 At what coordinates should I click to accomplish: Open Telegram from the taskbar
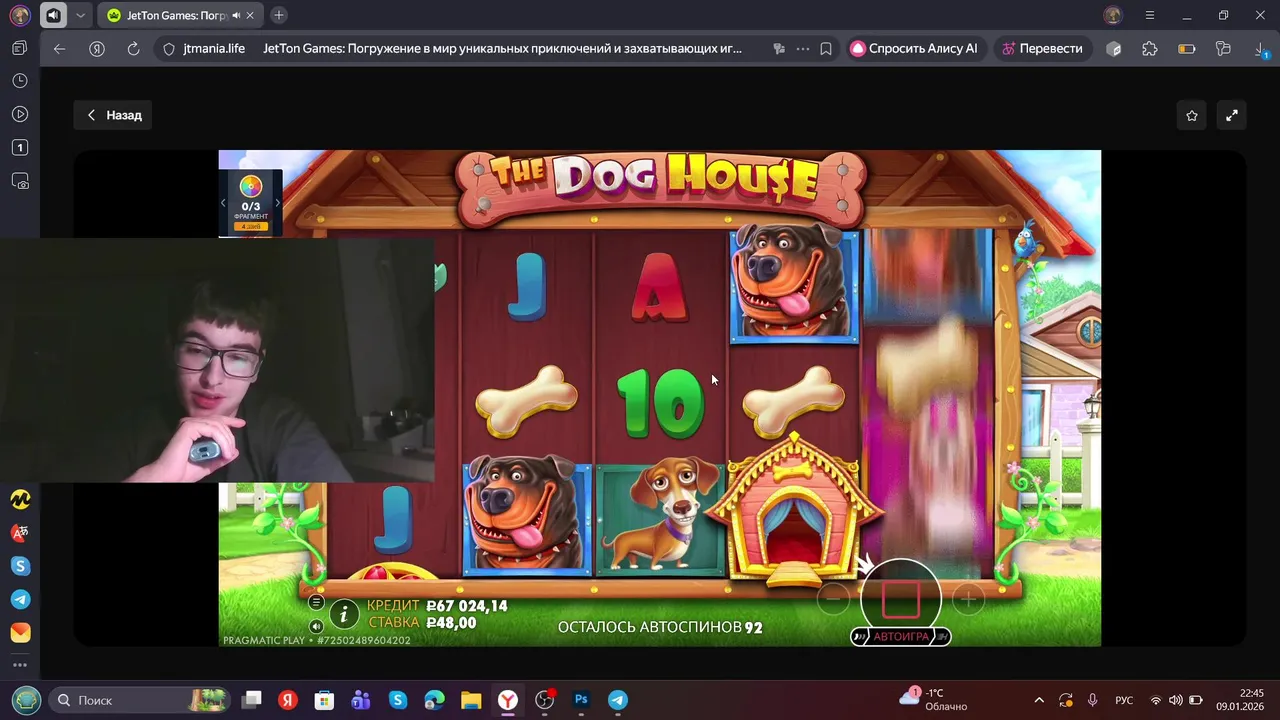618,700
